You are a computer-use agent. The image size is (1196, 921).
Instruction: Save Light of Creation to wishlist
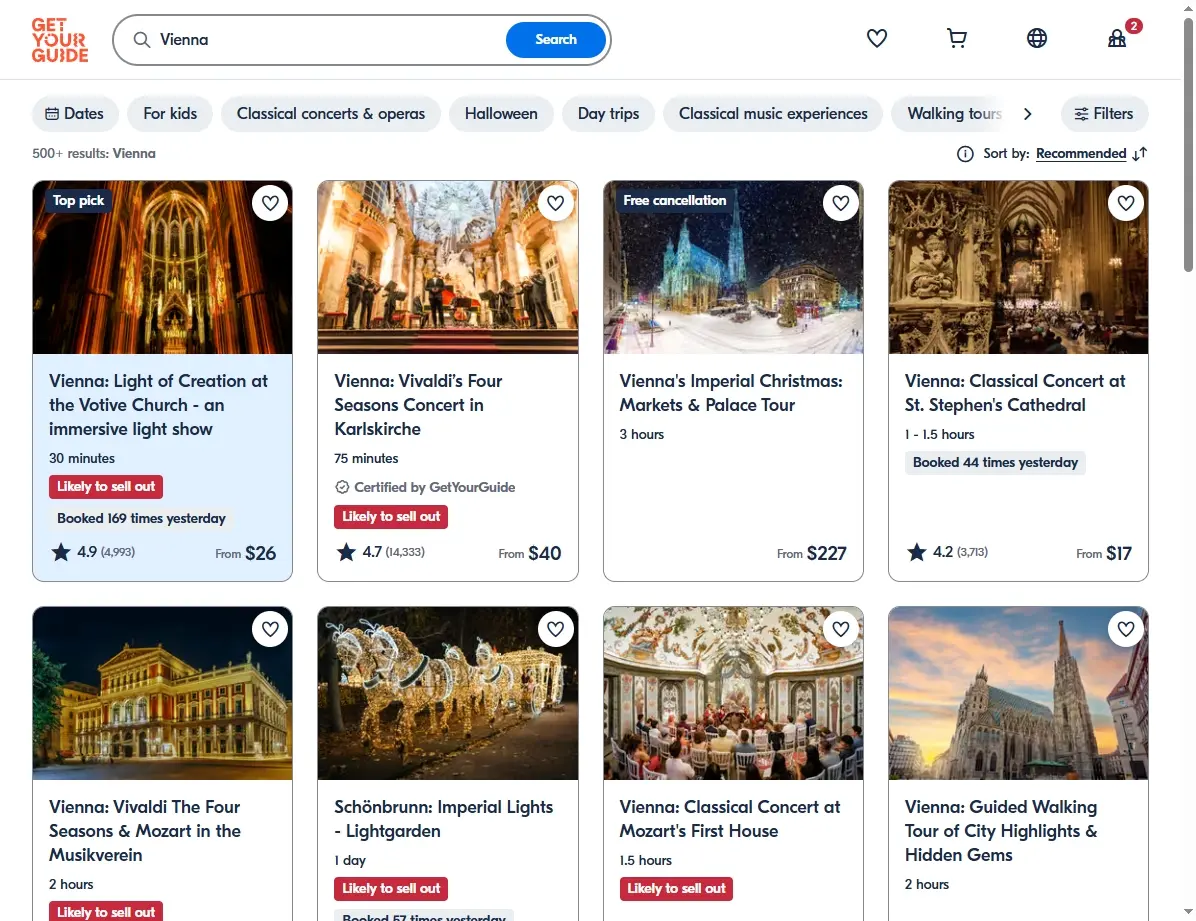coord(270,203)
